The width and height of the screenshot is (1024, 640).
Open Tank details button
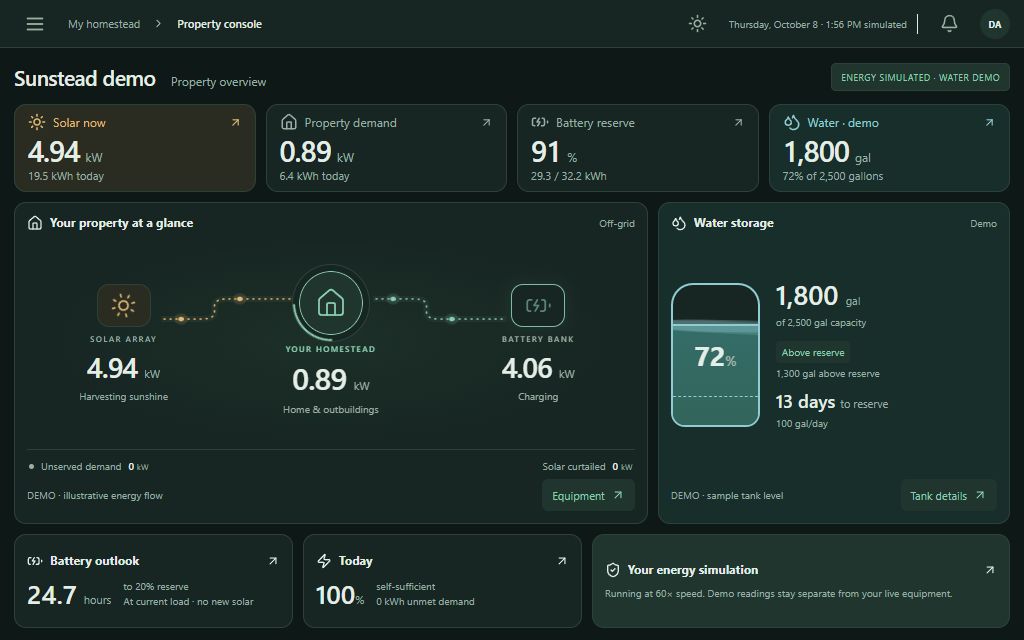948,496
